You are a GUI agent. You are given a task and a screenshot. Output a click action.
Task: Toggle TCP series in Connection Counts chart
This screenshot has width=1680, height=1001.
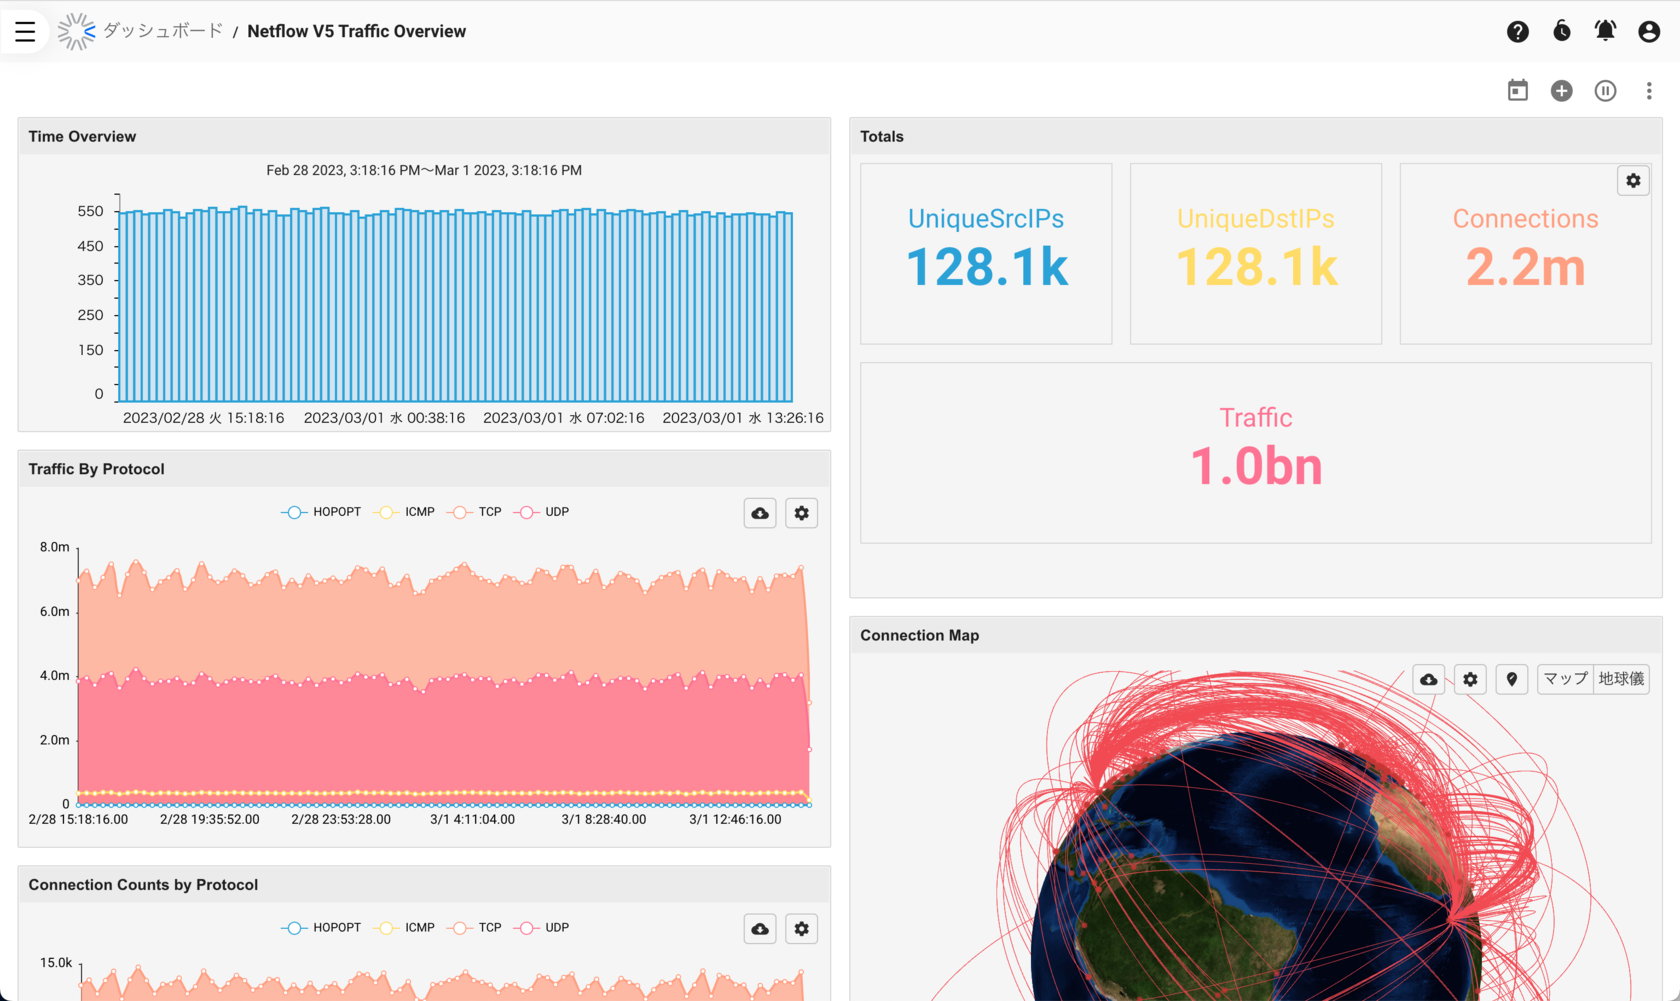click(475, 928)
